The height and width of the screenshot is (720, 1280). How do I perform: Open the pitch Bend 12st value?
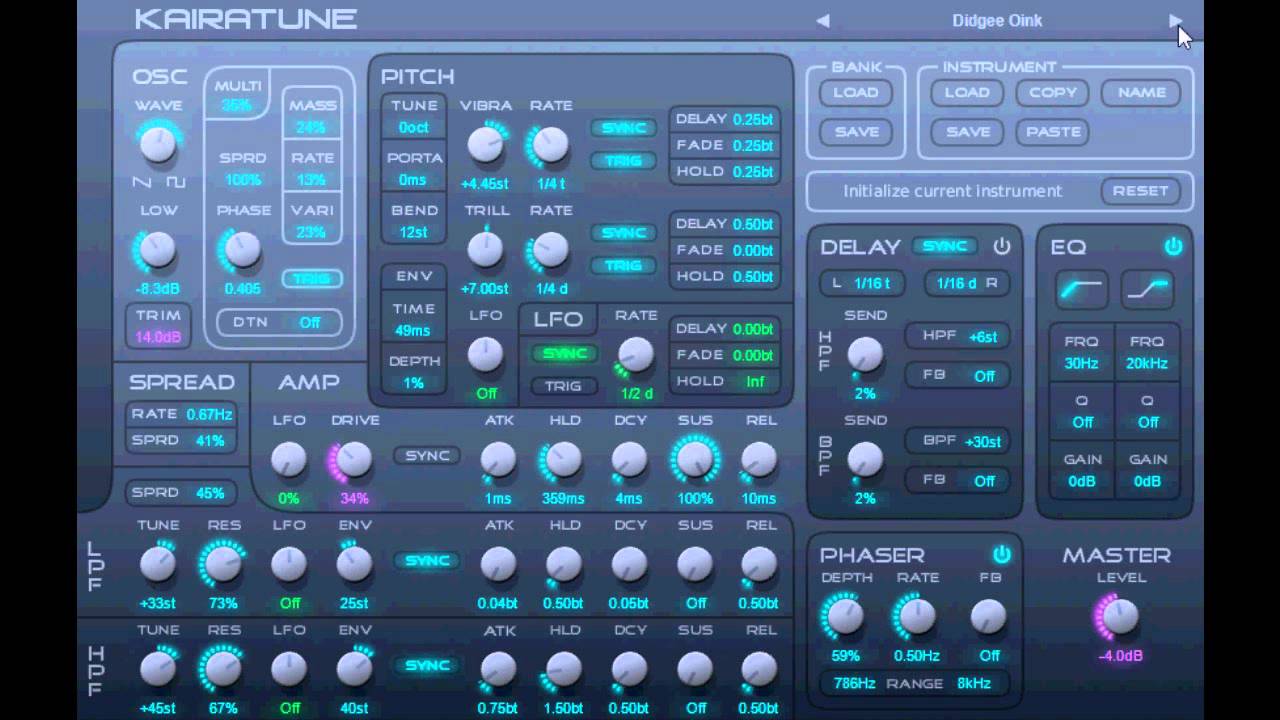[414, 232]
